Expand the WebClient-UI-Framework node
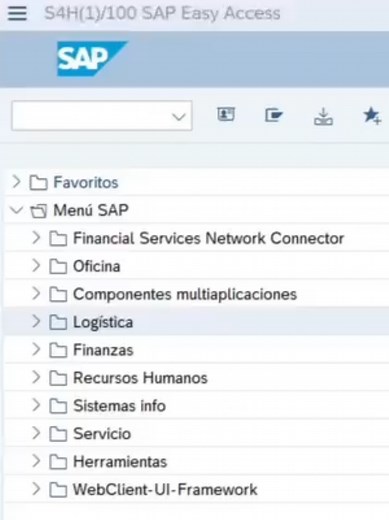Screen dimensions: 389x520 click(36, 489)
